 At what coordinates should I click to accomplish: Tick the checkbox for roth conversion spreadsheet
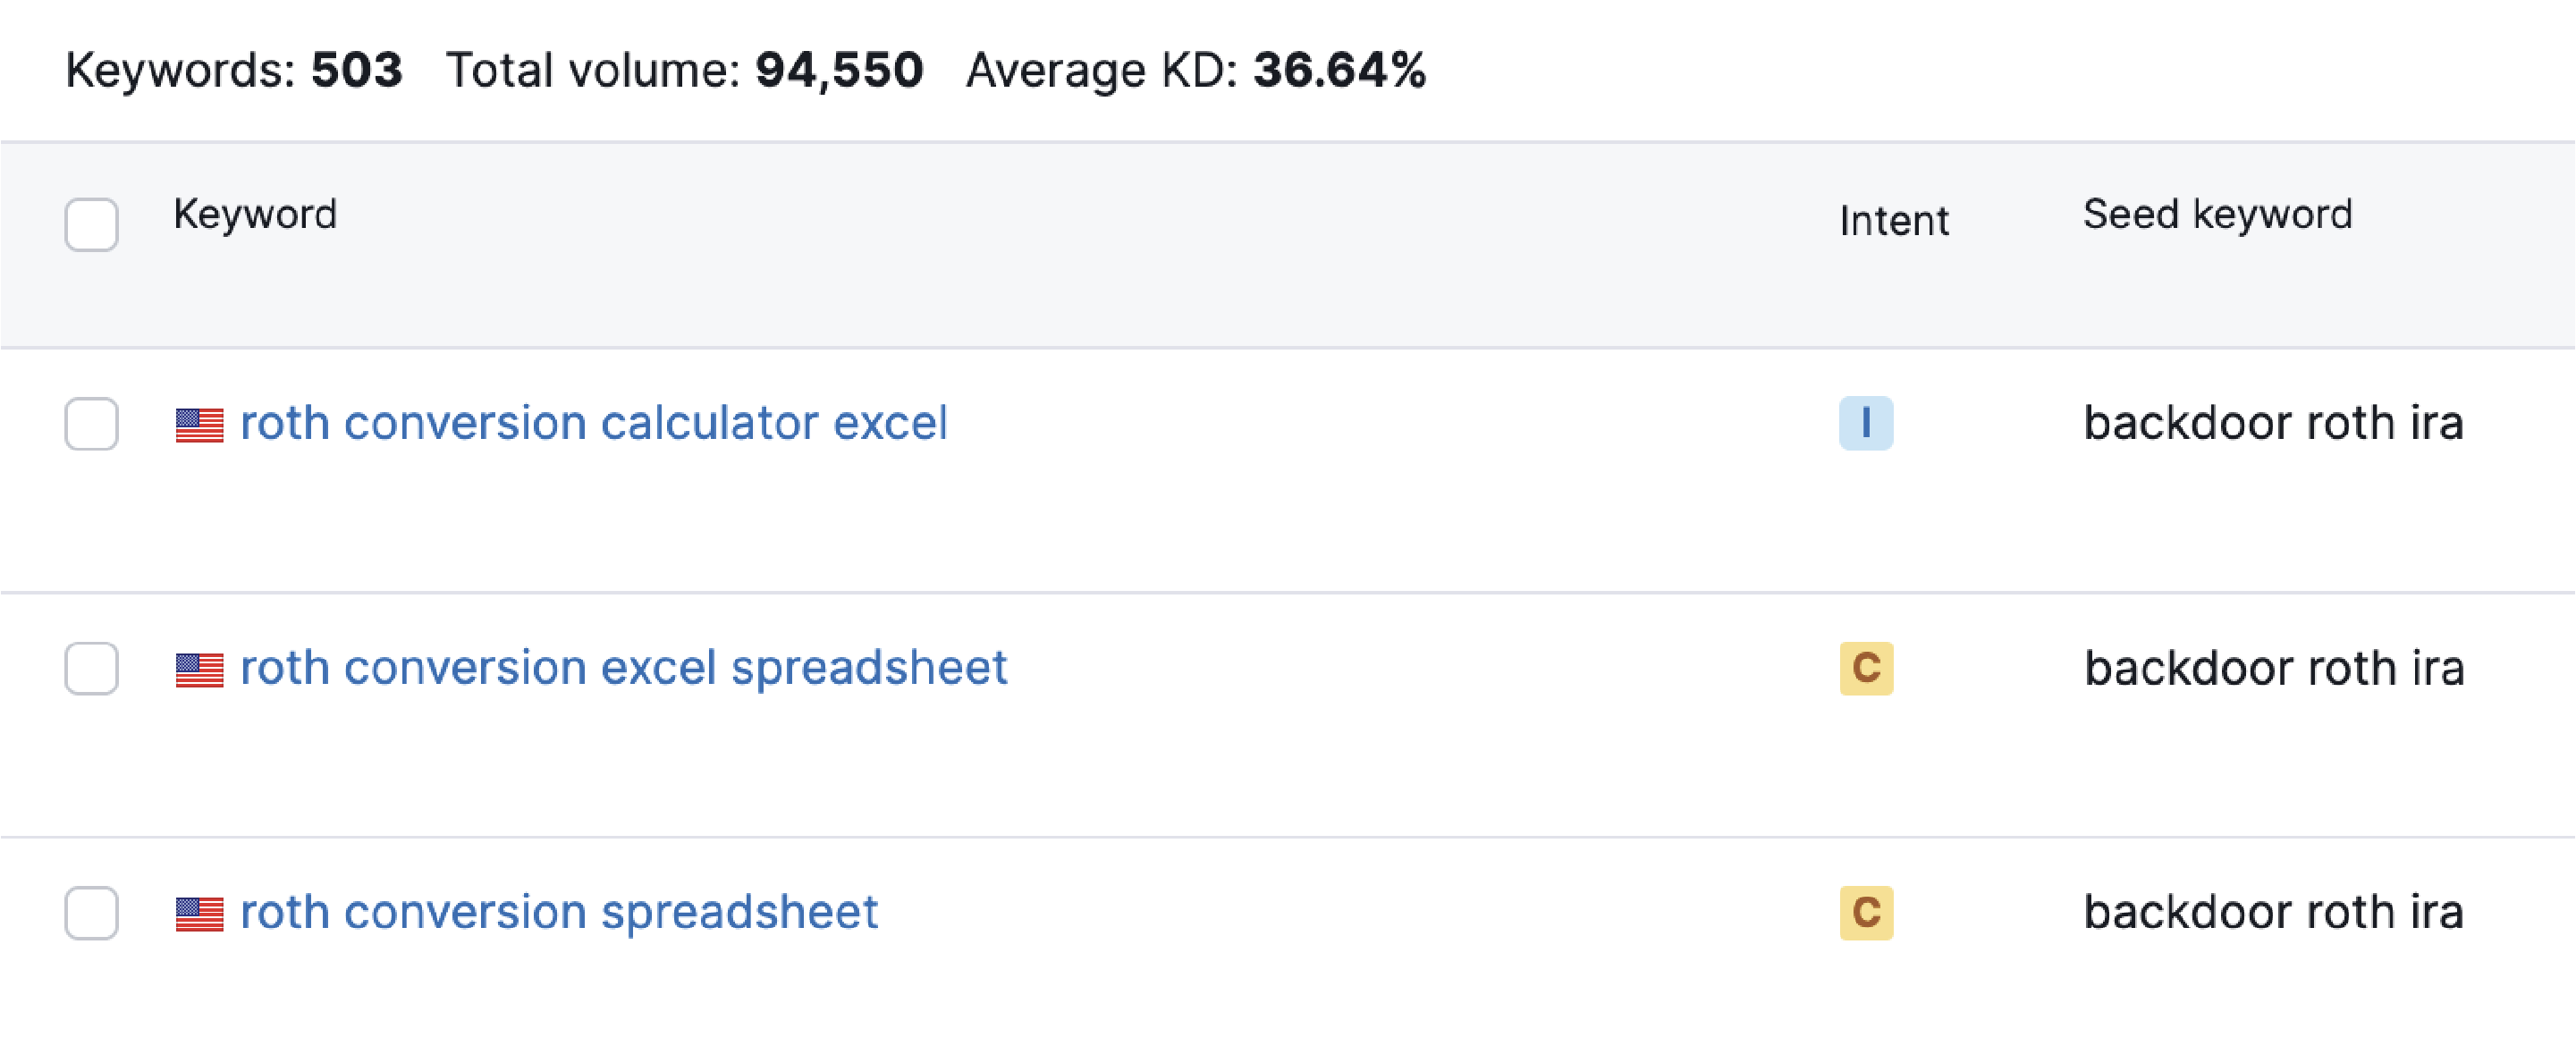click(91, 912)
